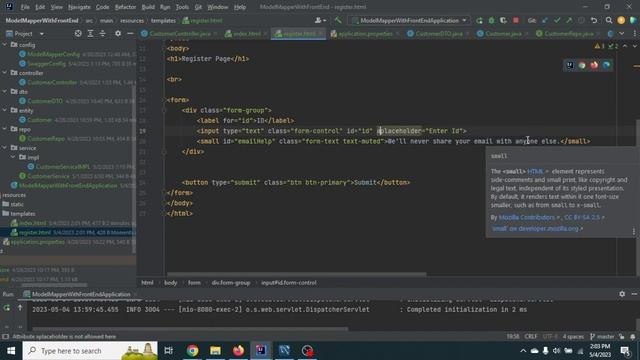Click CC BY-SA 2.5 license link
Screen dimensions: 640x360
pyautogui.click(x=582, y=218)
